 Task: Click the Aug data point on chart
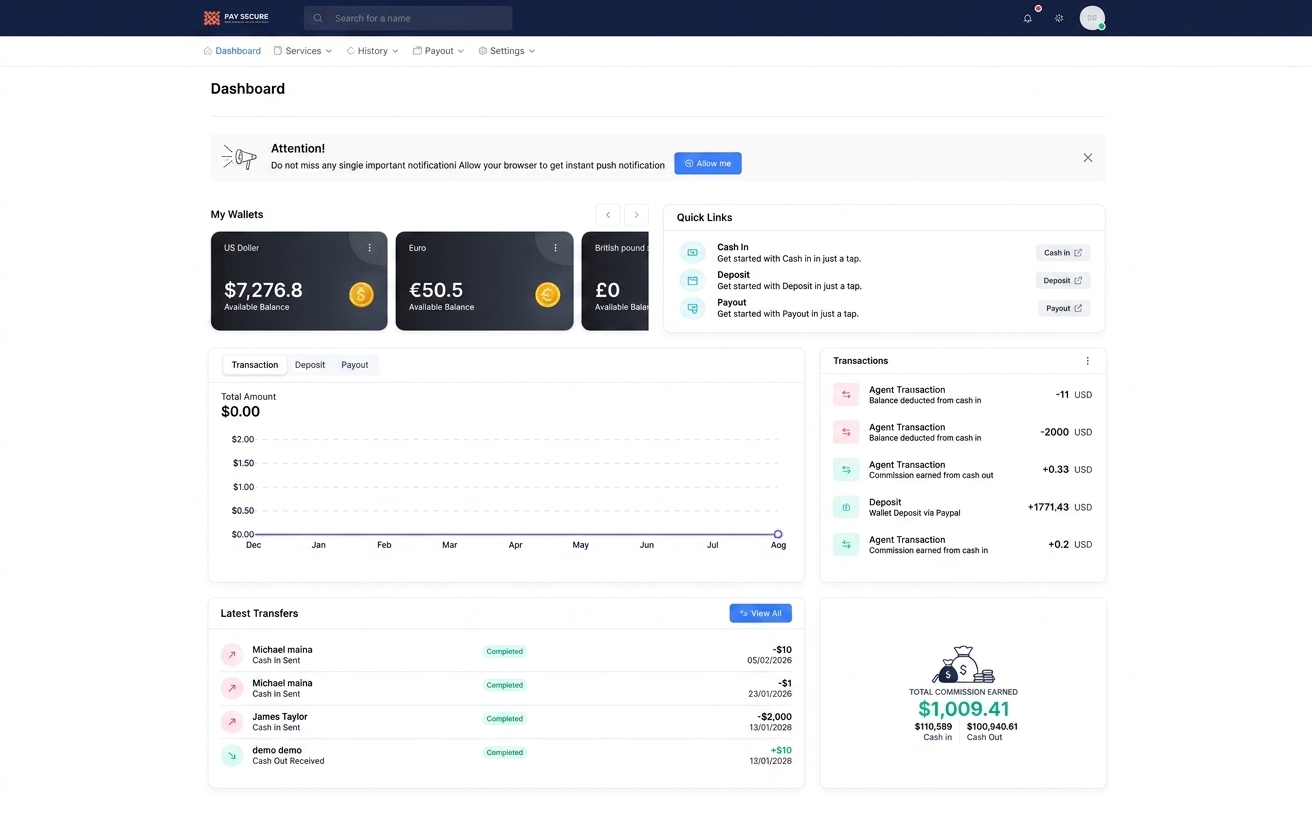pos(778,534)
